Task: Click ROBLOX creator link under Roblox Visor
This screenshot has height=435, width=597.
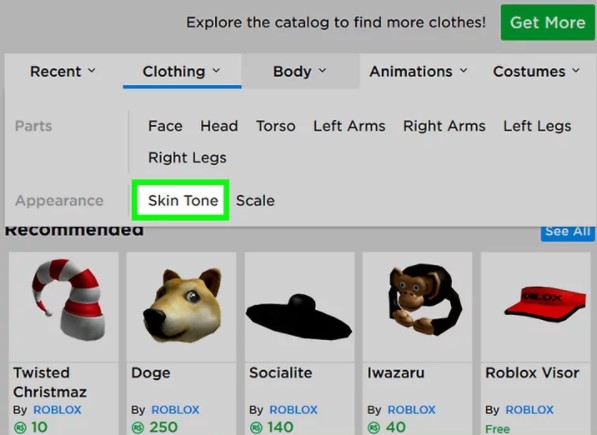Action: click(530, 410)
